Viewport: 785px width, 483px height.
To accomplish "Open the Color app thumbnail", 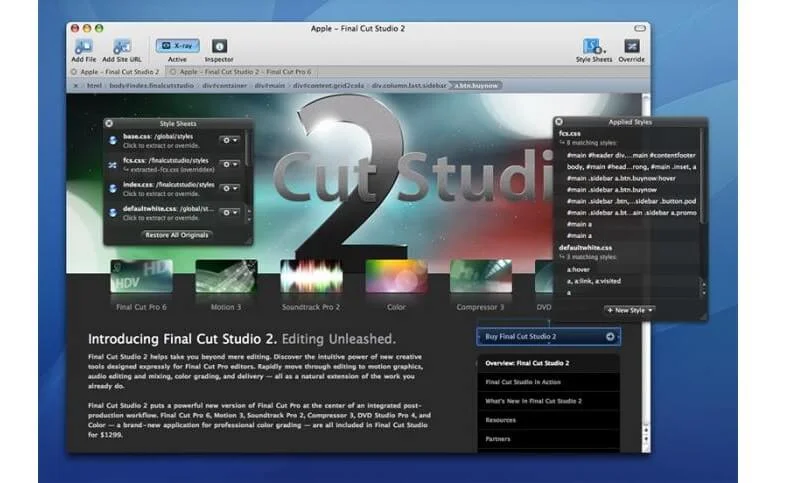I will 396,276.
